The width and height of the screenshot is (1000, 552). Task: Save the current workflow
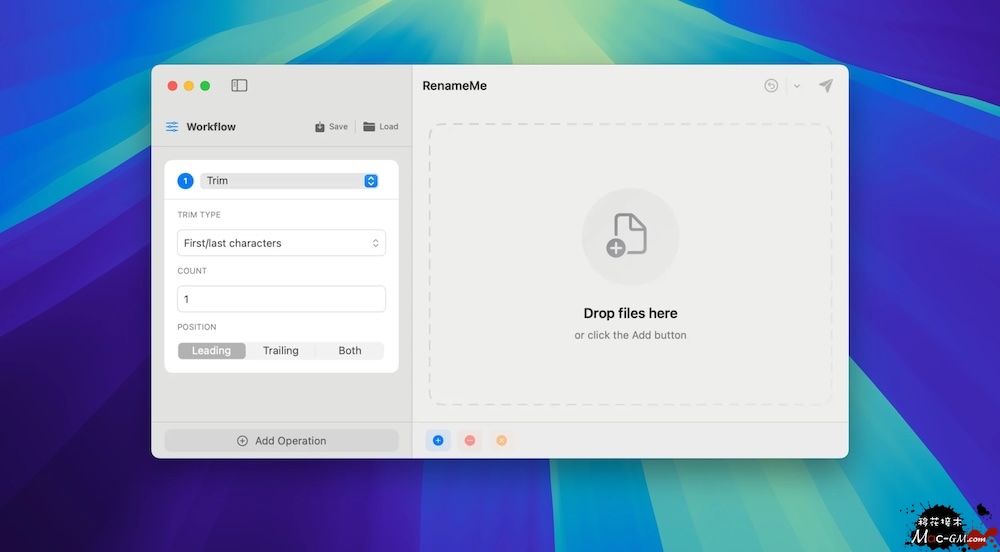click(x=331, y=127)
